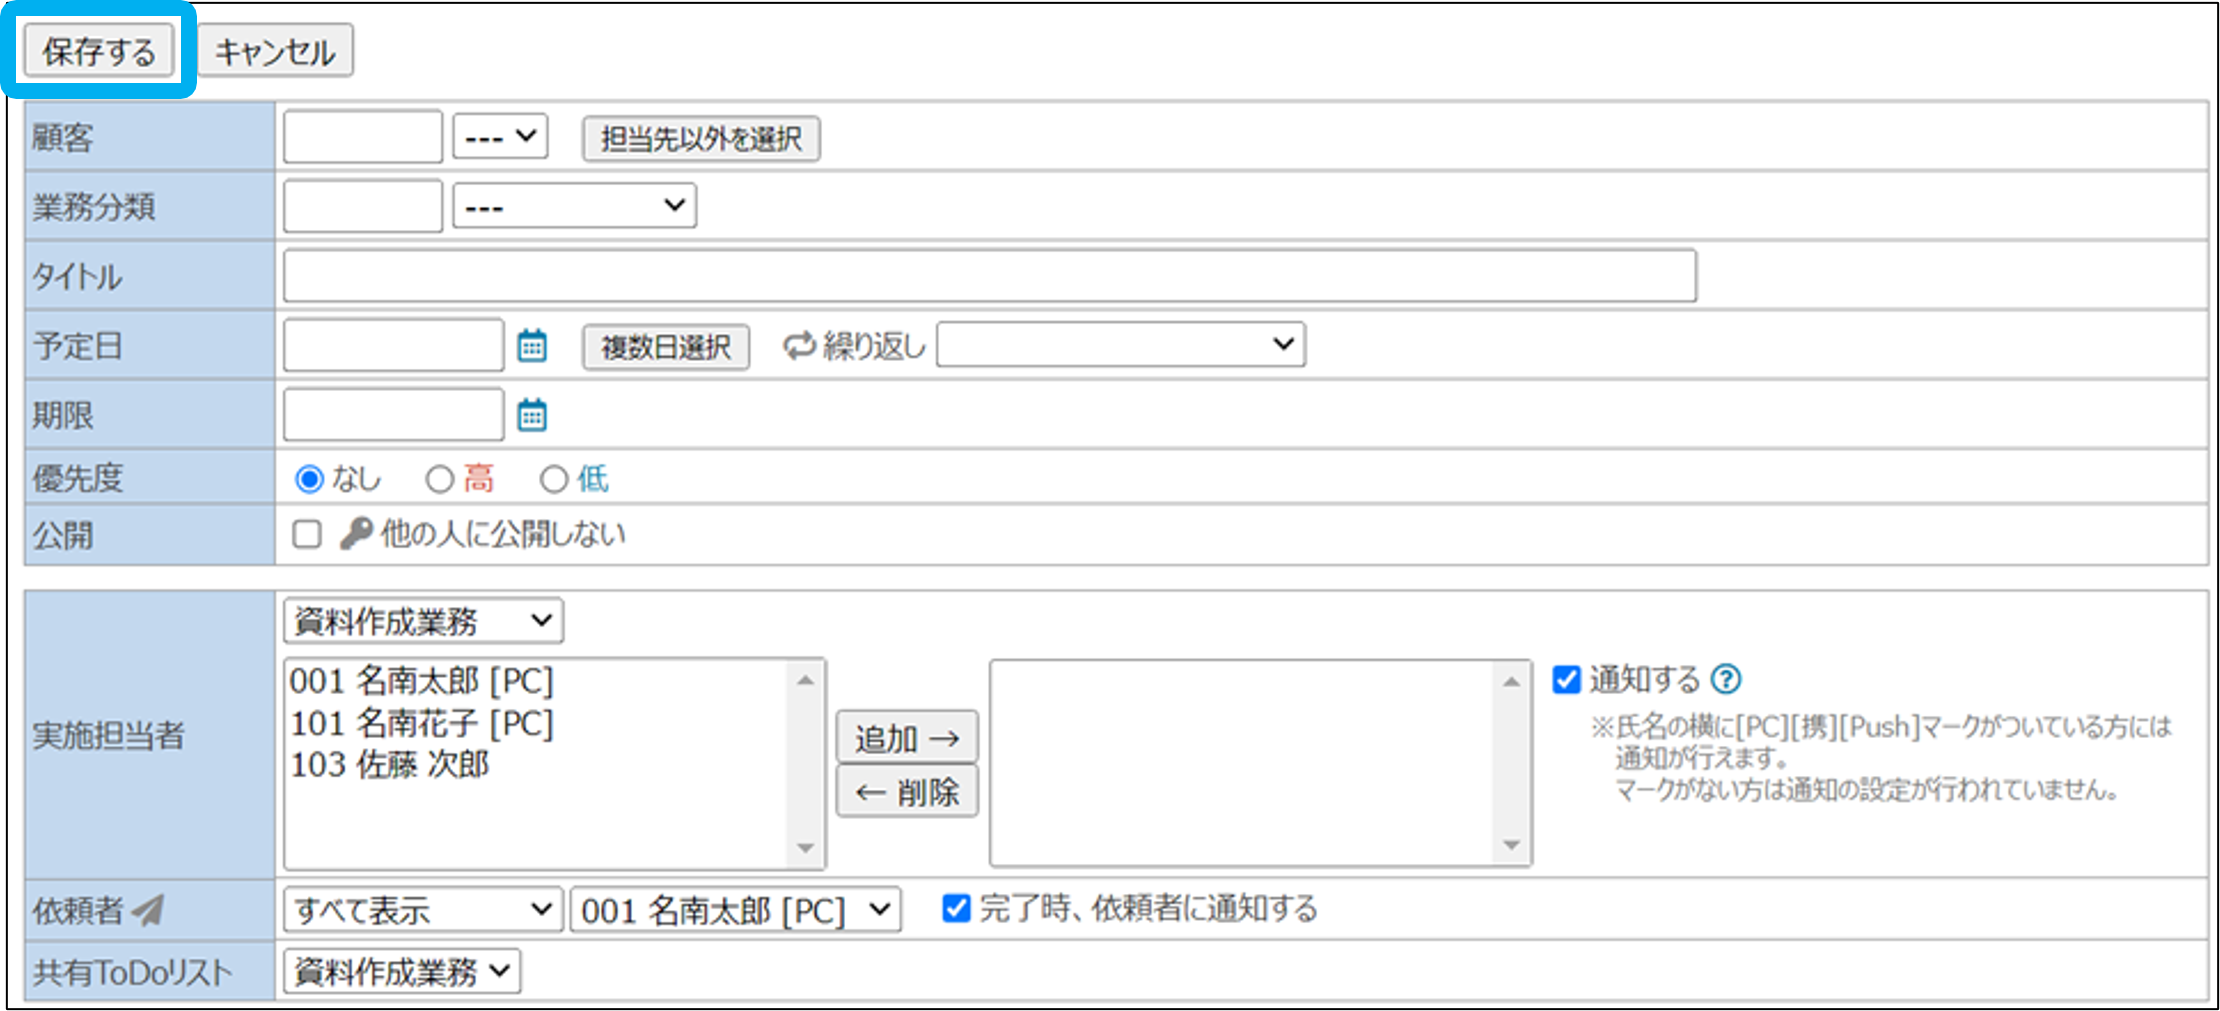Open calendar picker for 期限
2220x1011 pixels.
point(532,415)
